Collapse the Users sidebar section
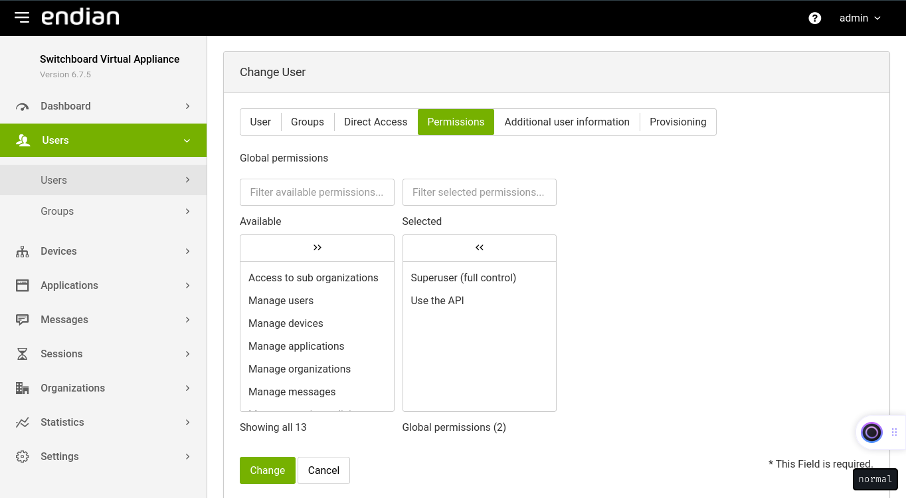This screenshot has height=498, width=906. (187, 141)
